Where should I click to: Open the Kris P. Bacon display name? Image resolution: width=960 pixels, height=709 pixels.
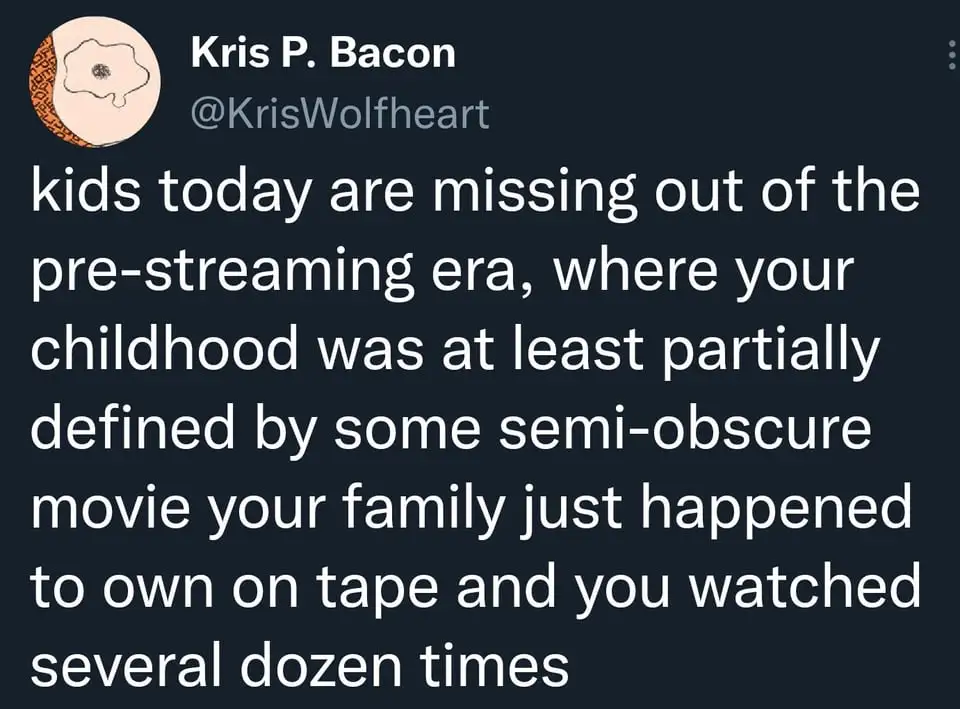pos(323,53)
